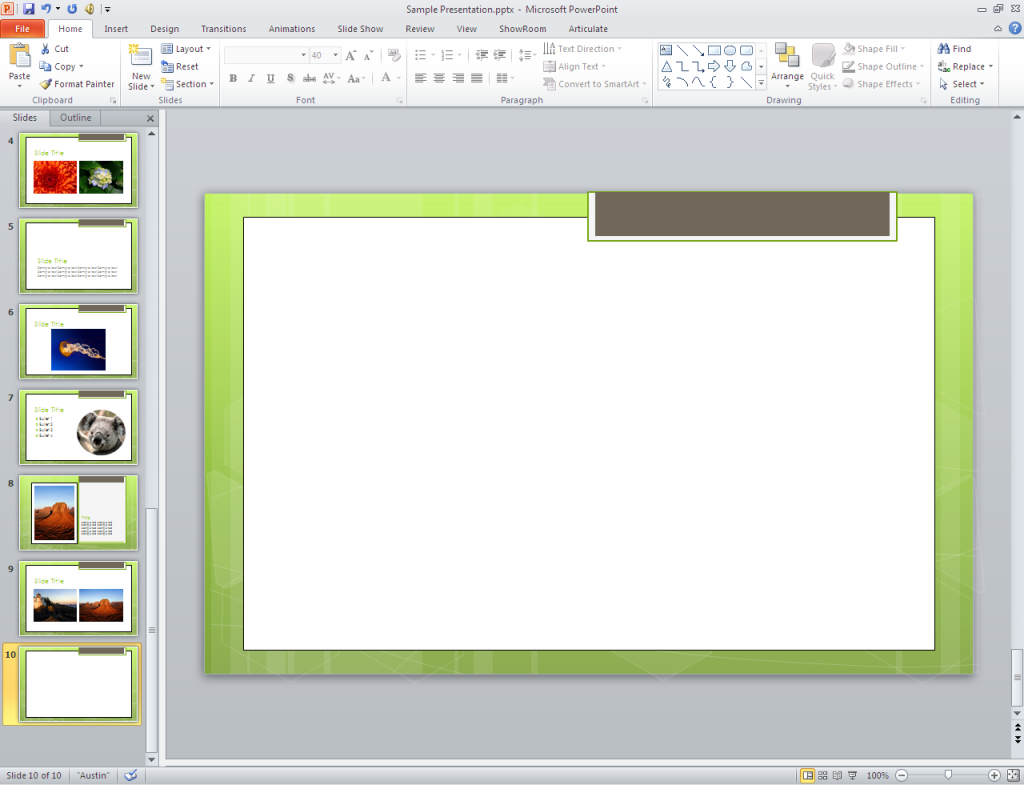This screenshot has height=785, width=1024.
Task: Select slide 6 jellyfish thumbnail
Action: click(78, 341)
